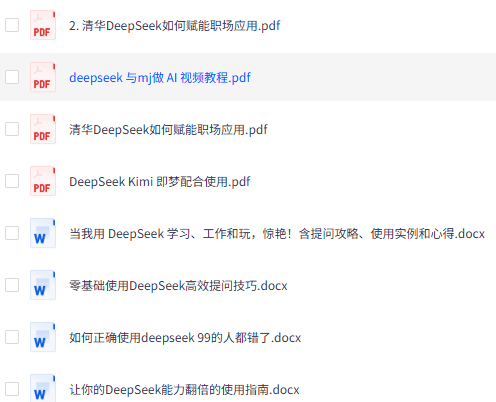Click Word icon for 零基础使用DeepSeek高效提问技巧.docx
The image size is (496, 402).
point(43,285)
